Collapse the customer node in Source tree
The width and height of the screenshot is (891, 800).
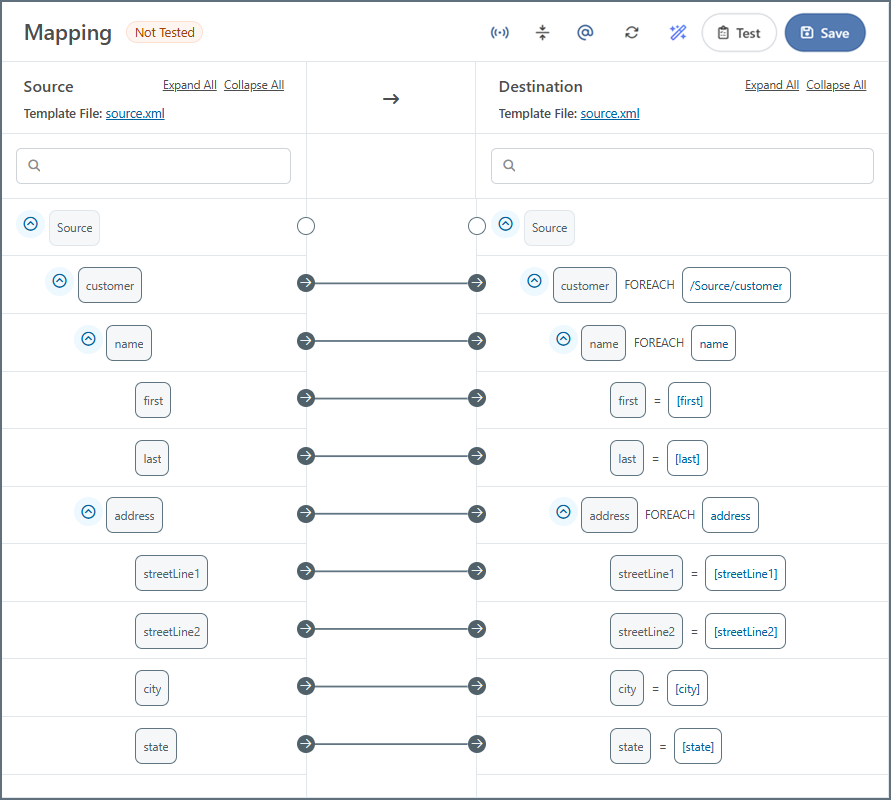click(x=59, y=282)
